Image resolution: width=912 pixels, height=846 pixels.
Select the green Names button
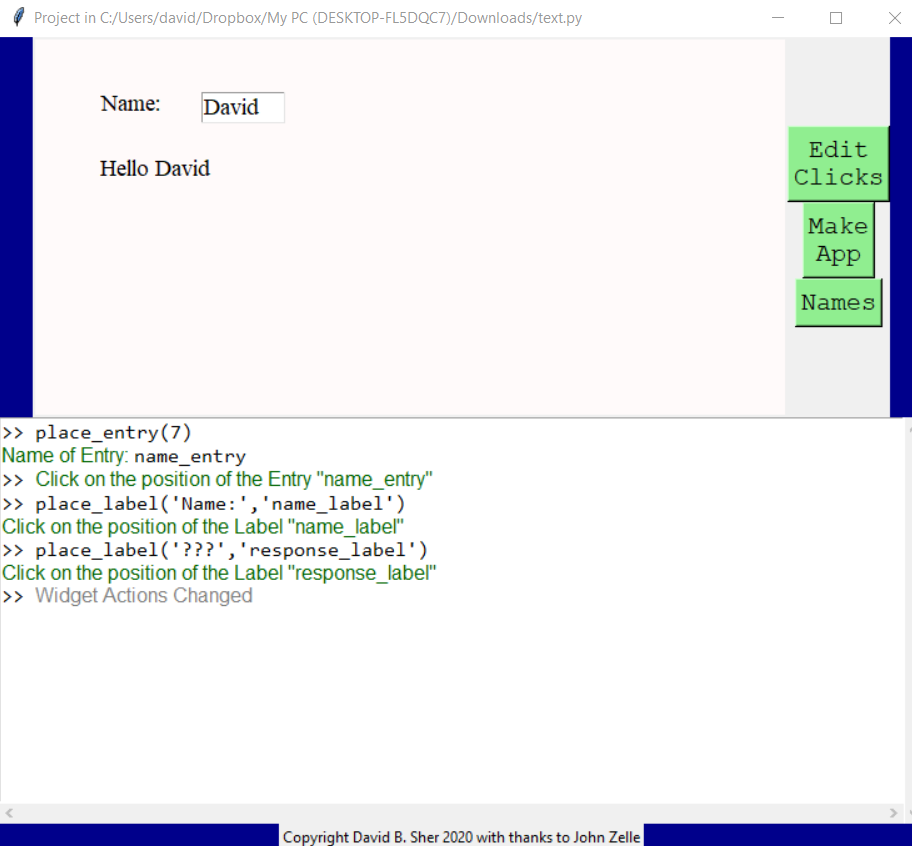pyautogui.click(x=838, y=302)
